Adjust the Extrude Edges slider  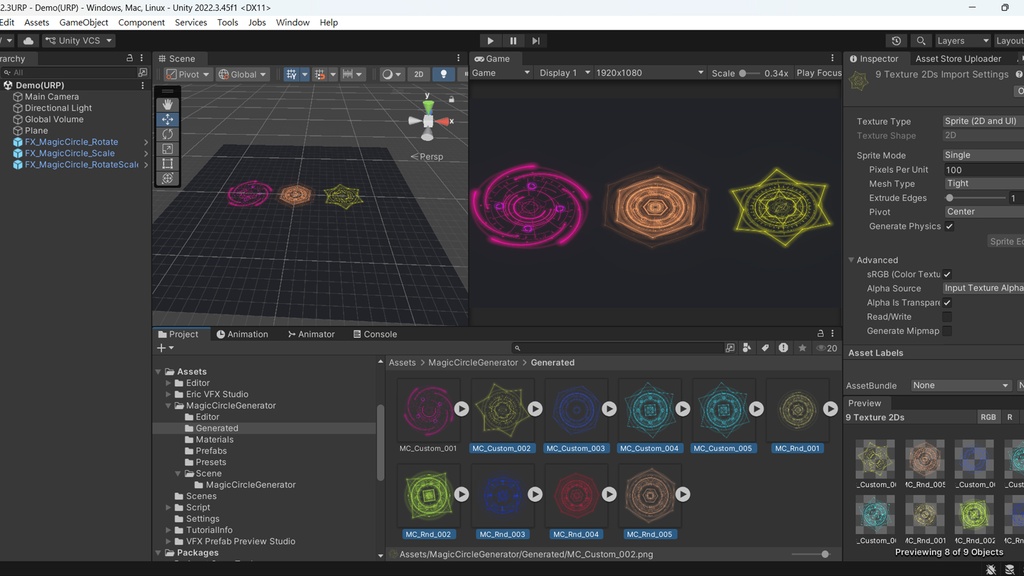976,198
